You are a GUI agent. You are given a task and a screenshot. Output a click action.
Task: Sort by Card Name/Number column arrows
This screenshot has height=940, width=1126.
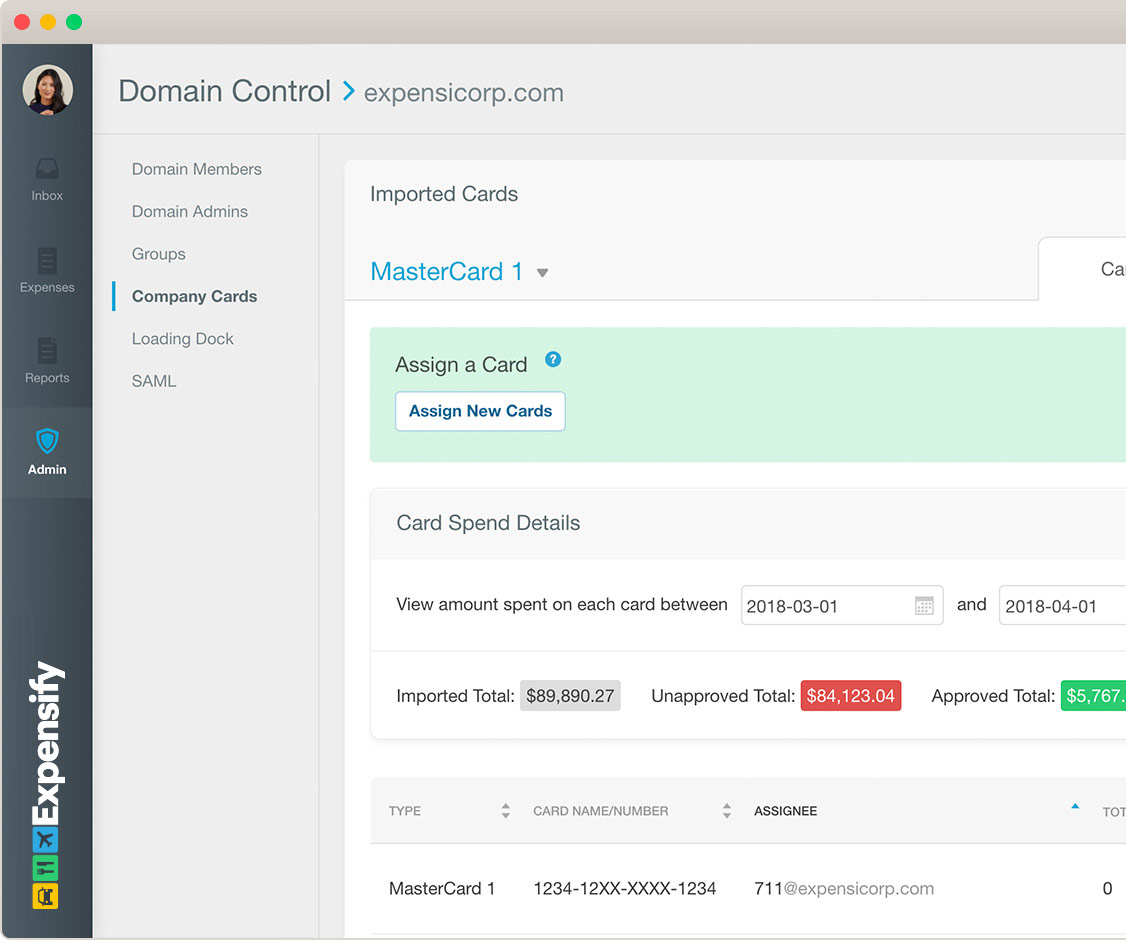click(x=727, y=811)
